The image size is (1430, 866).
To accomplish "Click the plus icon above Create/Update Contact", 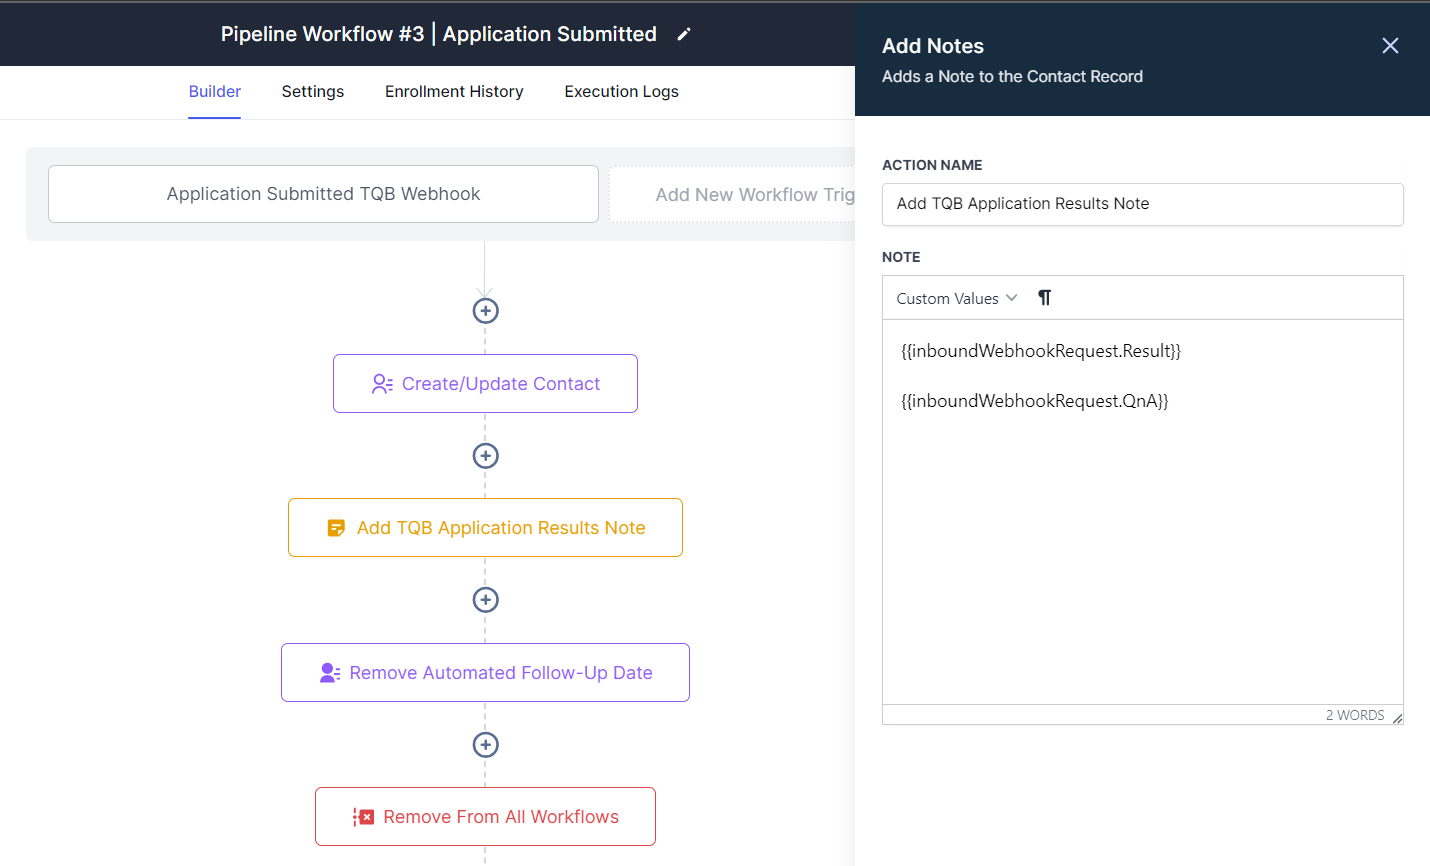I will click(x=485, y=310).
